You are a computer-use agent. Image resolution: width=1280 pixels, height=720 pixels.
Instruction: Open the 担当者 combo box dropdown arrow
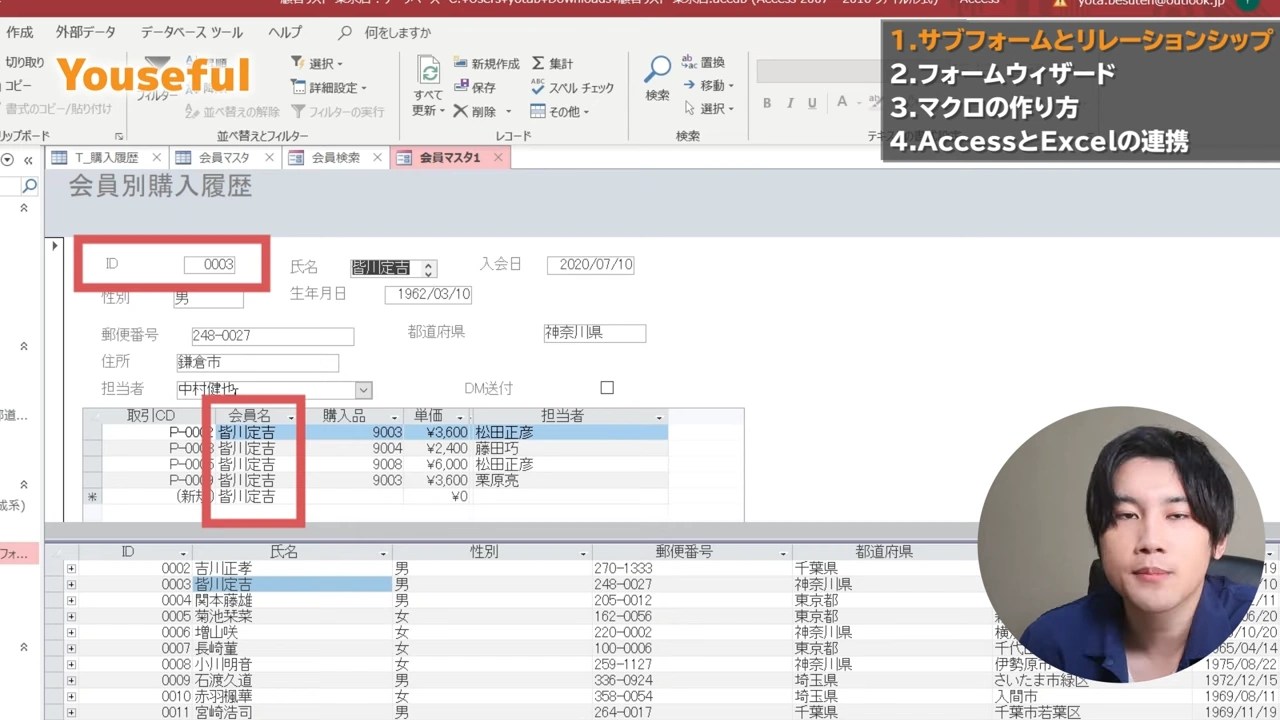[x=364, y=390]
